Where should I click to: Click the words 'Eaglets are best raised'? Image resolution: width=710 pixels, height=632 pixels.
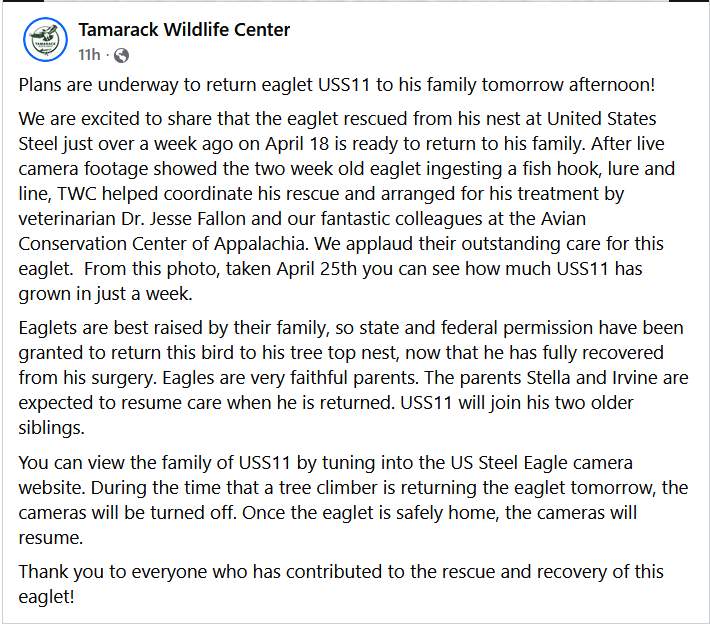point(110,328)
